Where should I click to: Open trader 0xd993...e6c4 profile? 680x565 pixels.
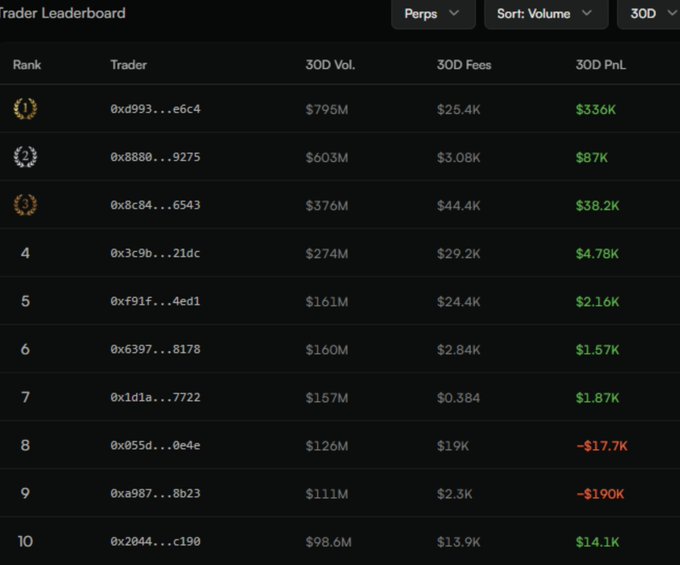click(155, 109)
